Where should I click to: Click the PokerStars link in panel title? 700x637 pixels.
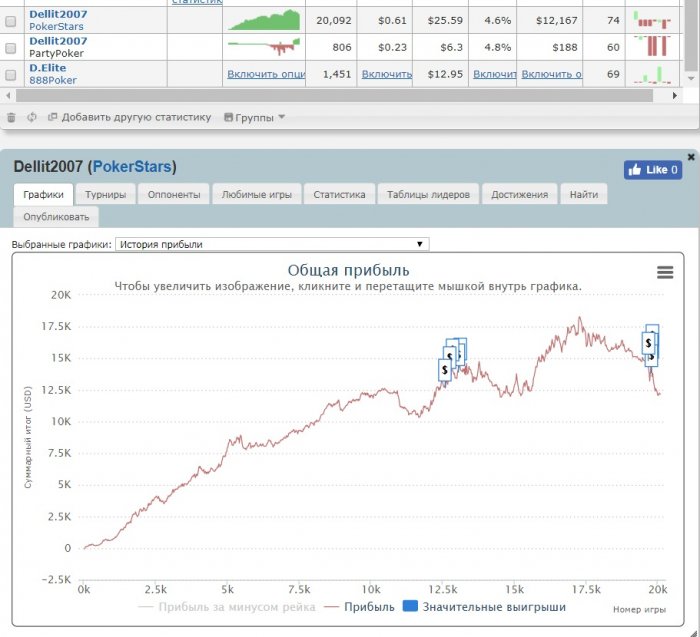[x=132, y=167]
